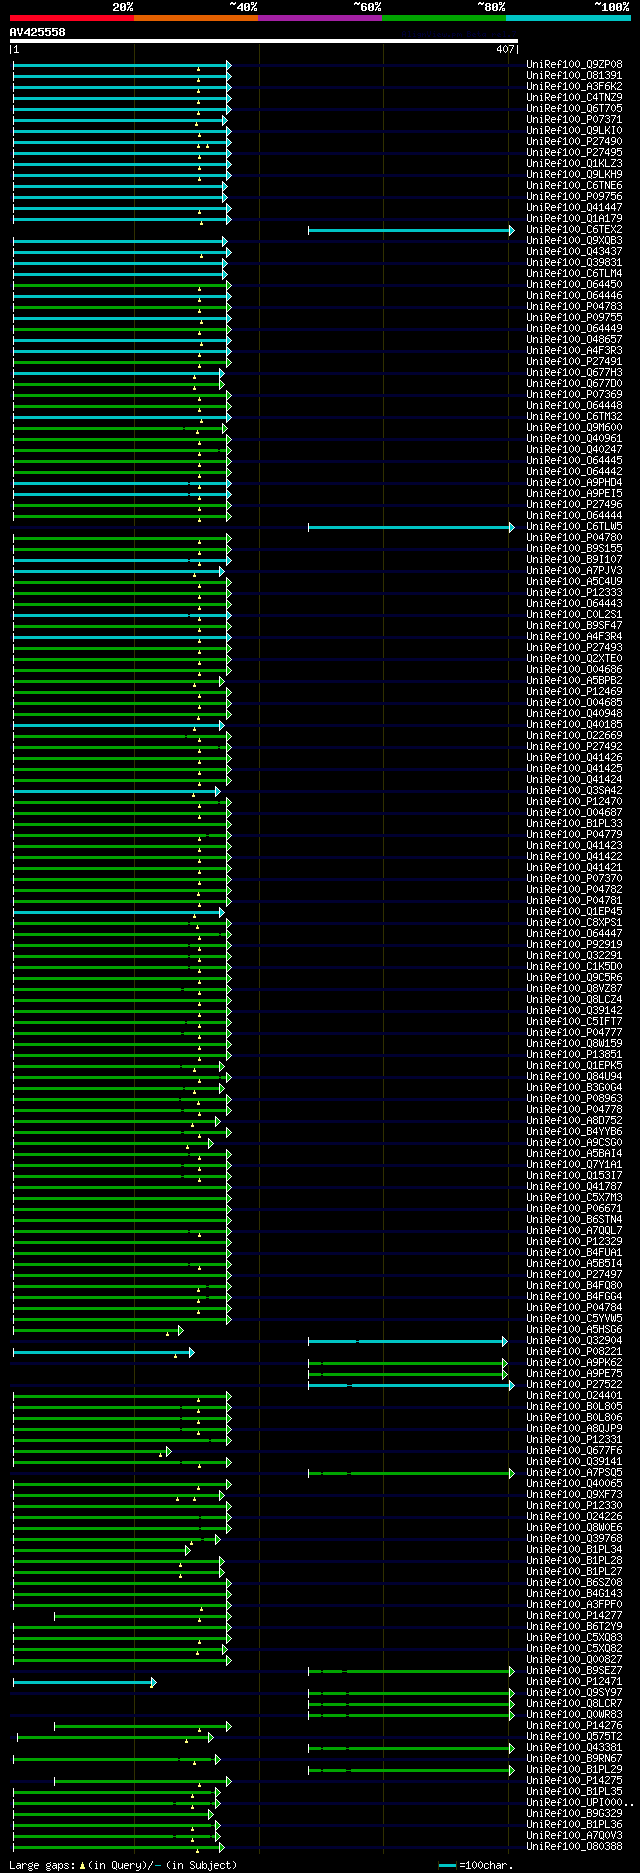
Task: Click the label UniRef100_P06671
Action: (574, 1209)
